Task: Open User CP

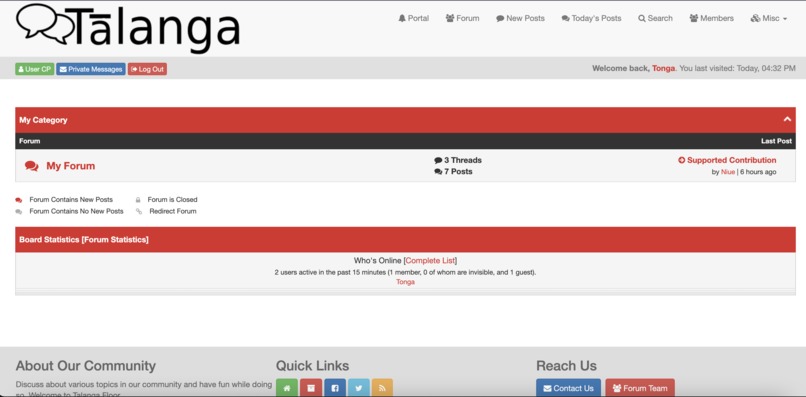Action: pos(34,69)
